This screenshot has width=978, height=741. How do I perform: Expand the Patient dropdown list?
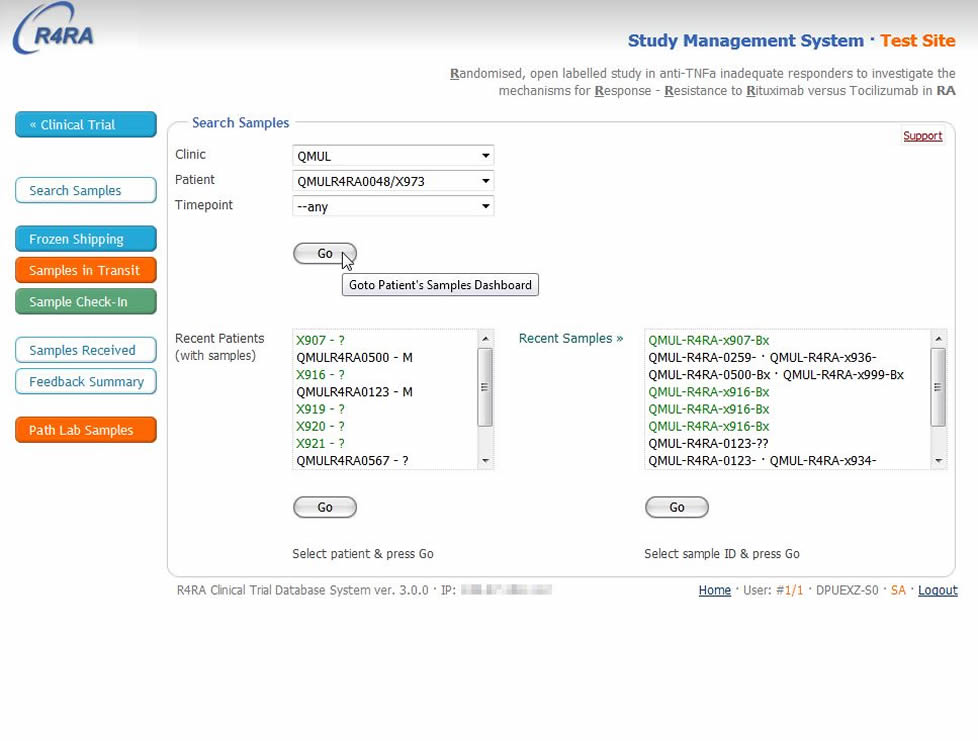click(393, 181)
